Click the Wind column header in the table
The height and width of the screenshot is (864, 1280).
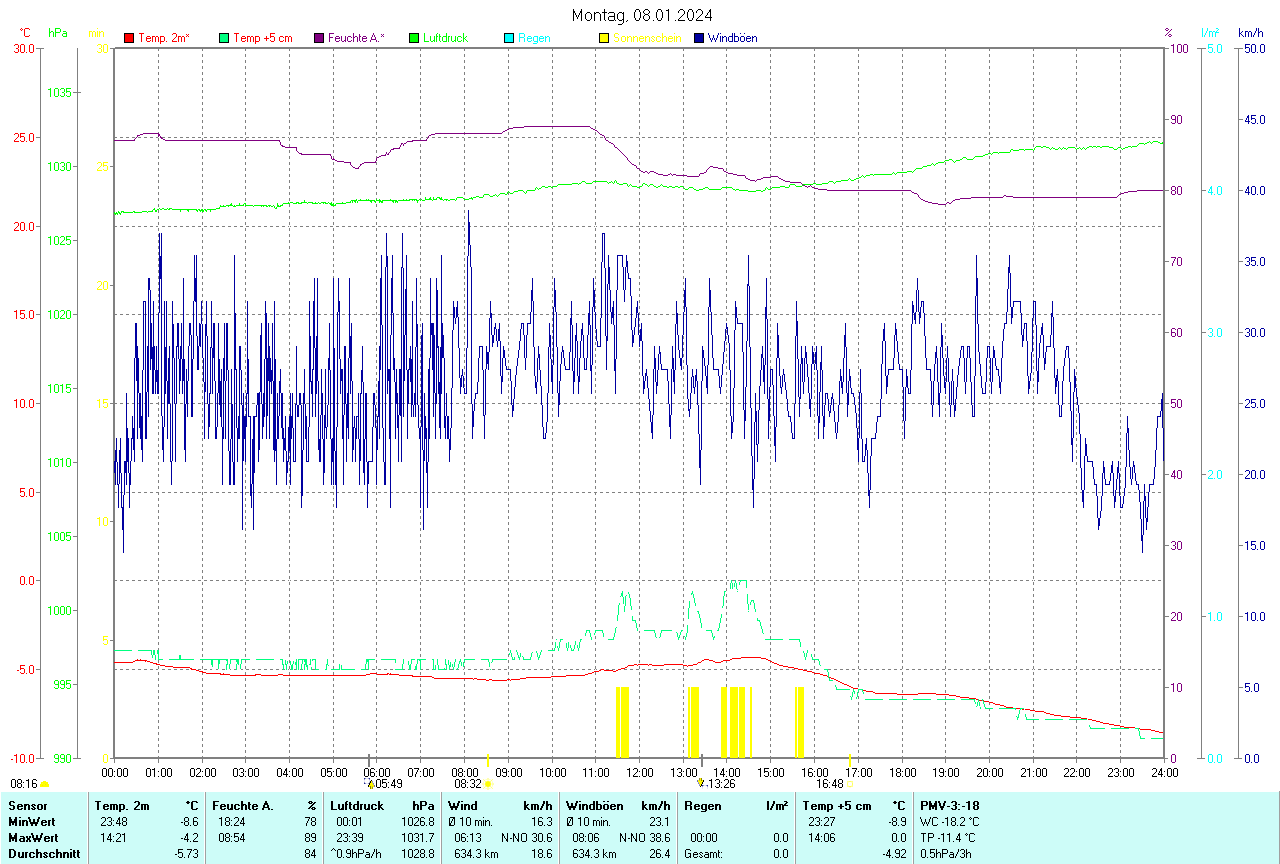pos(463,806)
